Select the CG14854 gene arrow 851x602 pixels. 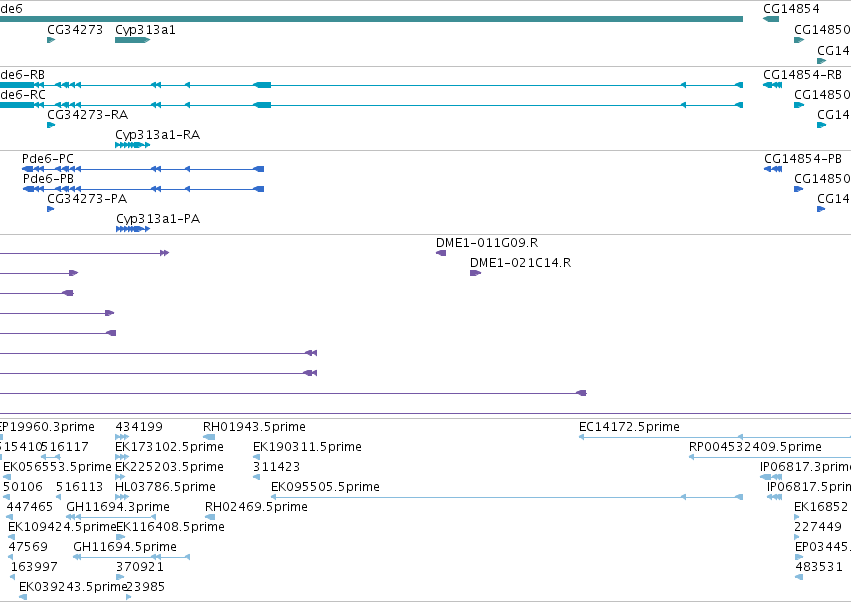click(x=771, y=19)
